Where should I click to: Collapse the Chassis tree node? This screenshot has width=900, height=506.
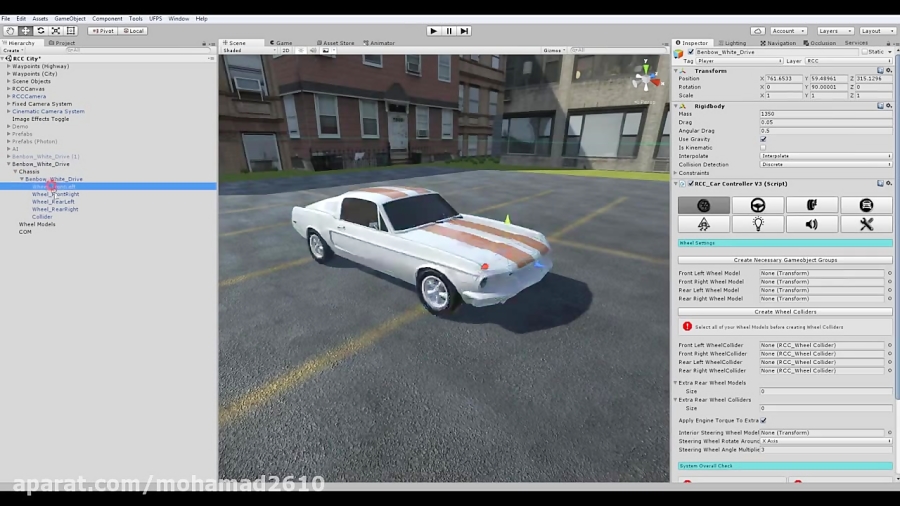point(15,172)
